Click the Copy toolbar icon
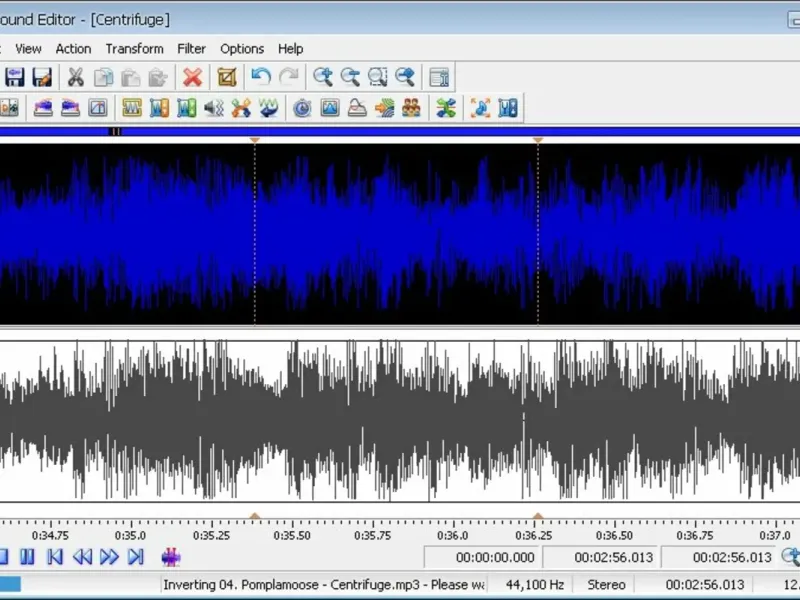 103,77
